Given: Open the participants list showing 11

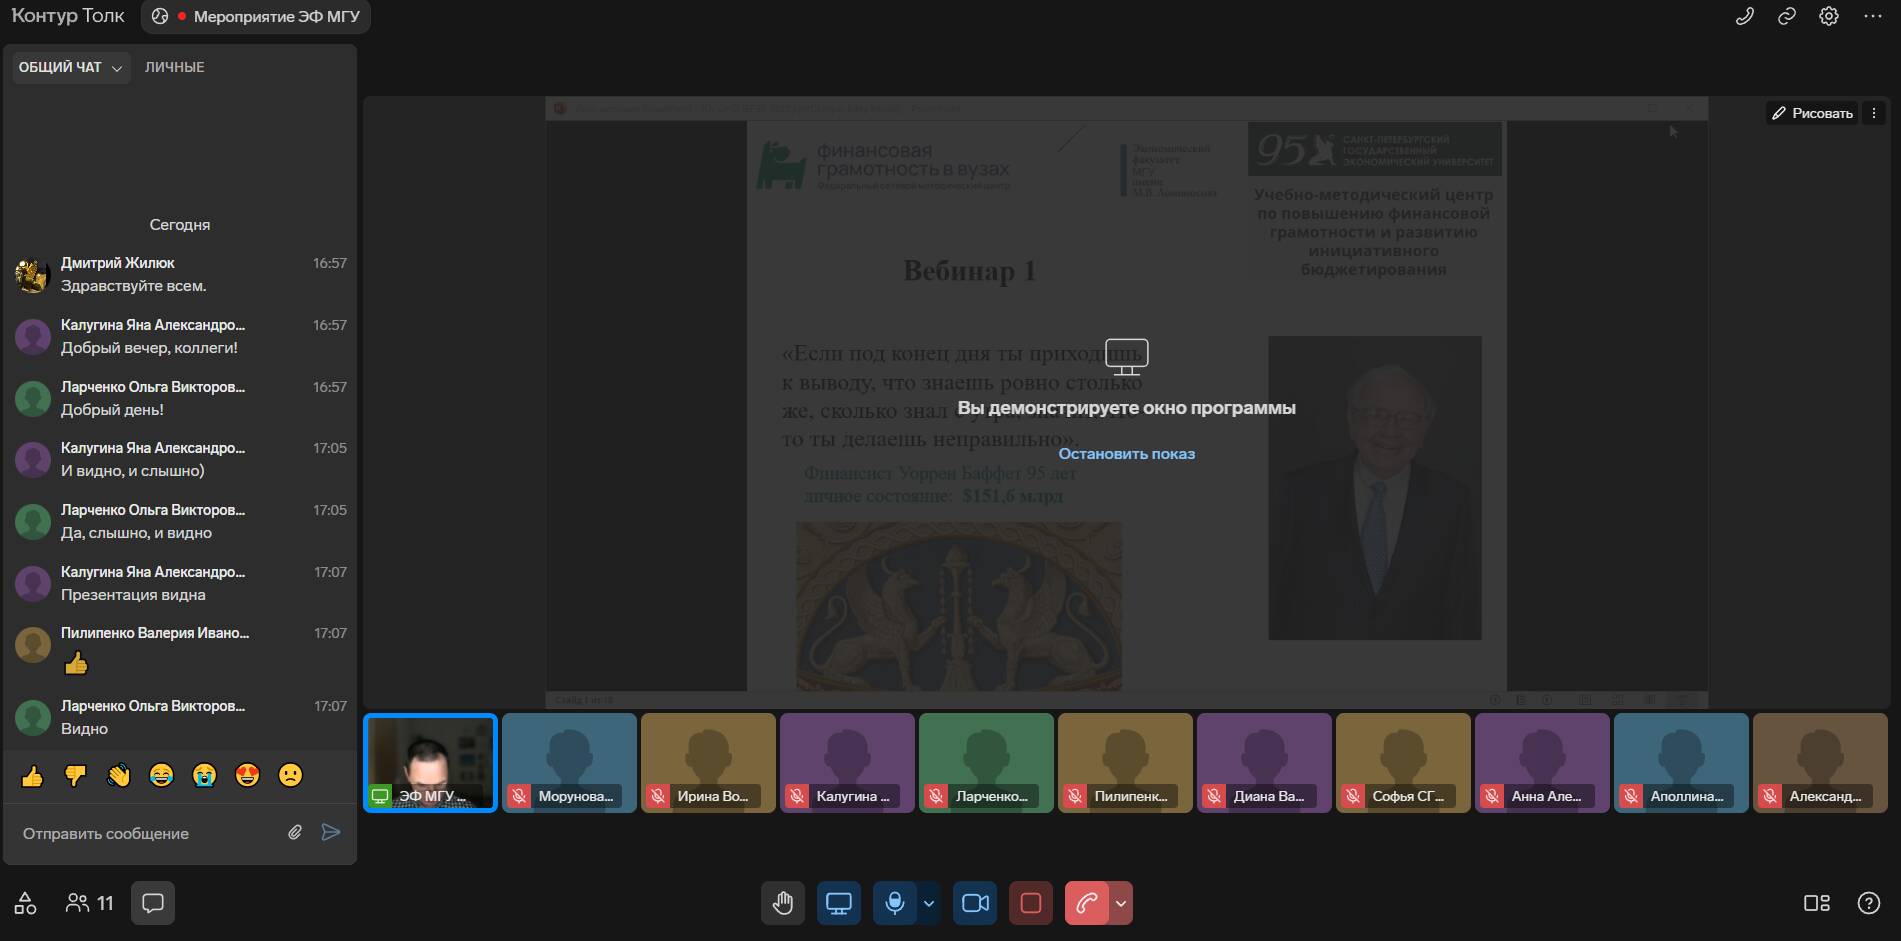Looking at the screenshot, I should tap(90, 903).
